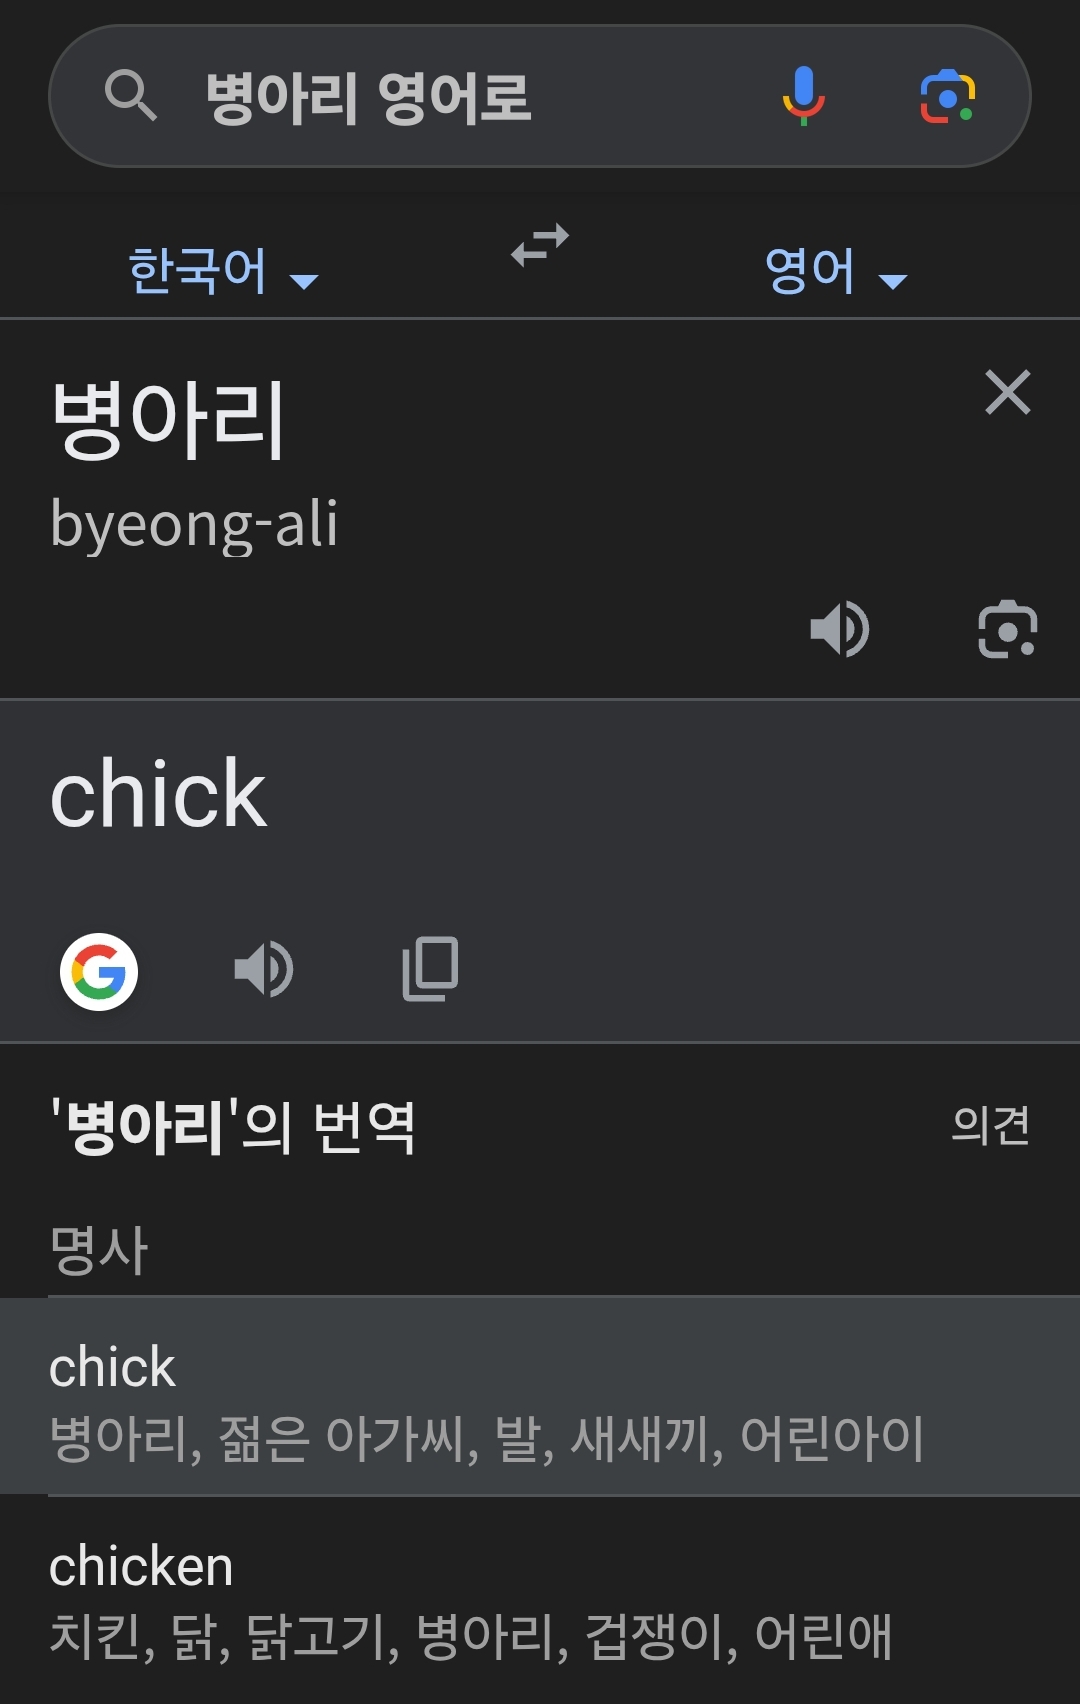Viewport: 1080px width, 1704px height.
Task: Select the chick translation entry
Action: [x=540, y=1397]
